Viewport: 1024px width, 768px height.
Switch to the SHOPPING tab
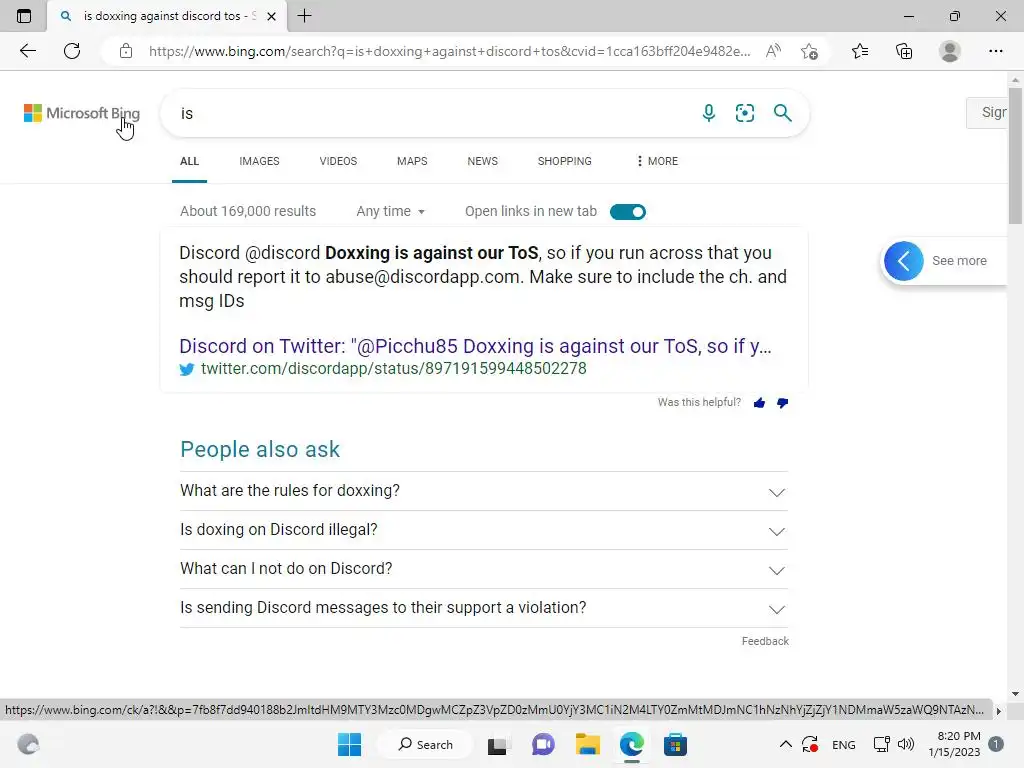(x=565, y=161)
